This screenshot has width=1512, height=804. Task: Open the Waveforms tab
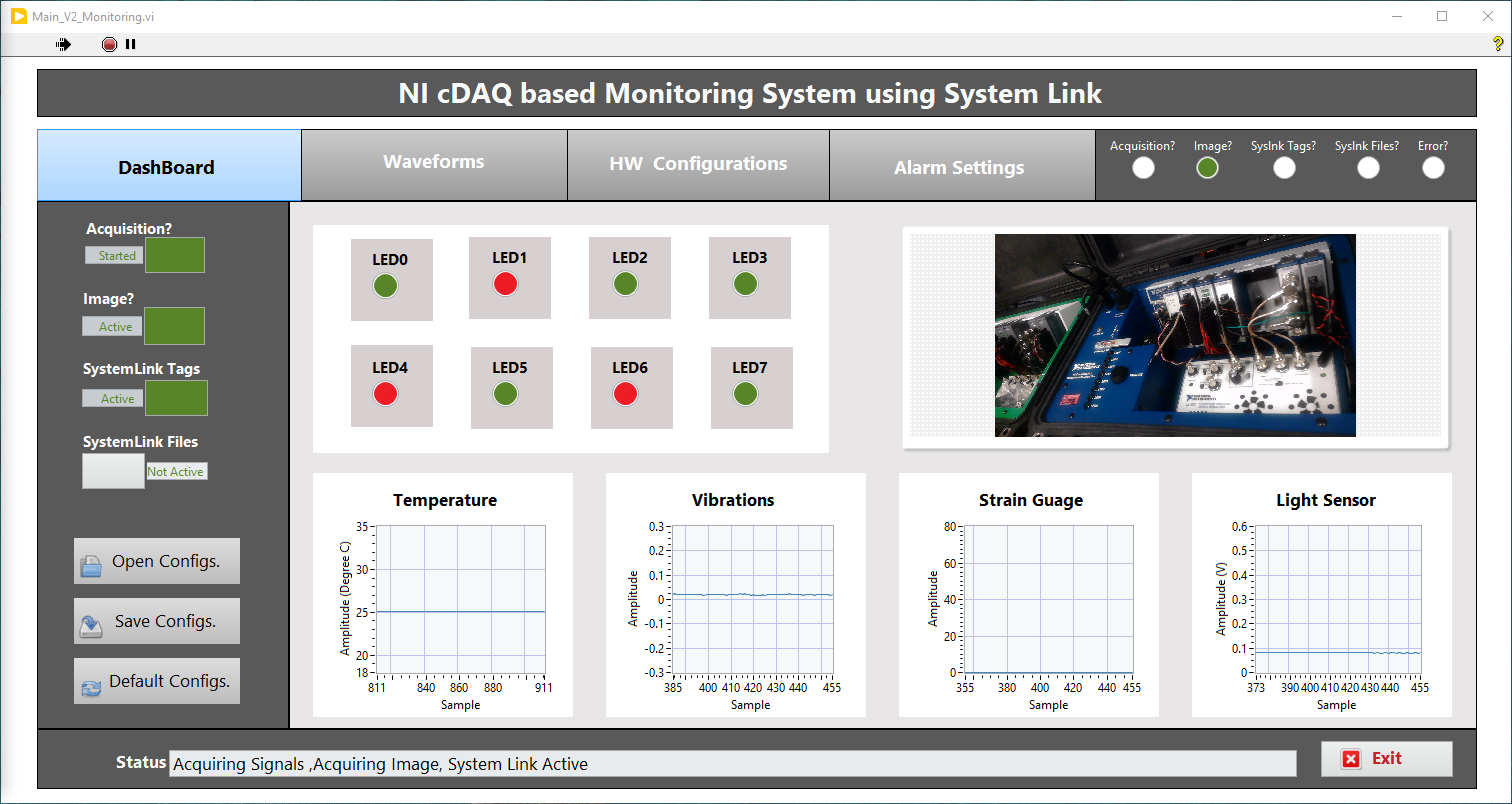(434, 165)
